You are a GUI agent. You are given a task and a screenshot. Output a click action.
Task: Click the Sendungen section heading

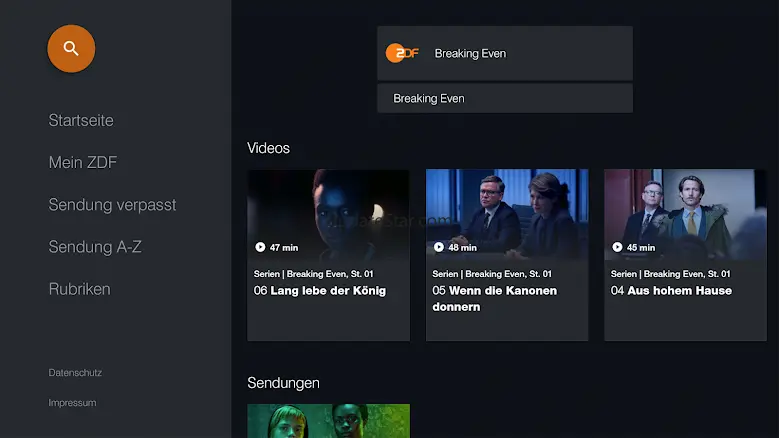(283, 383)
